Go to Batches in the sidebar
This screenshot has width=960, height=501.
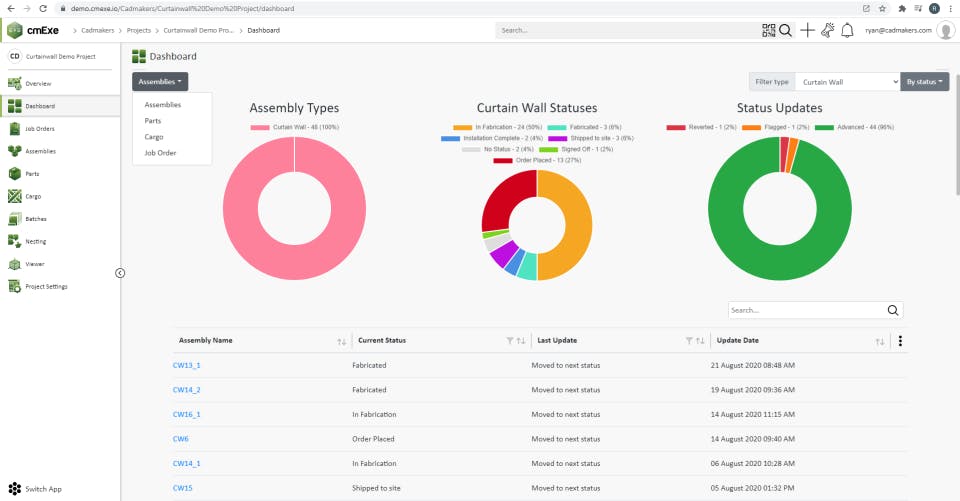point(35,218)
